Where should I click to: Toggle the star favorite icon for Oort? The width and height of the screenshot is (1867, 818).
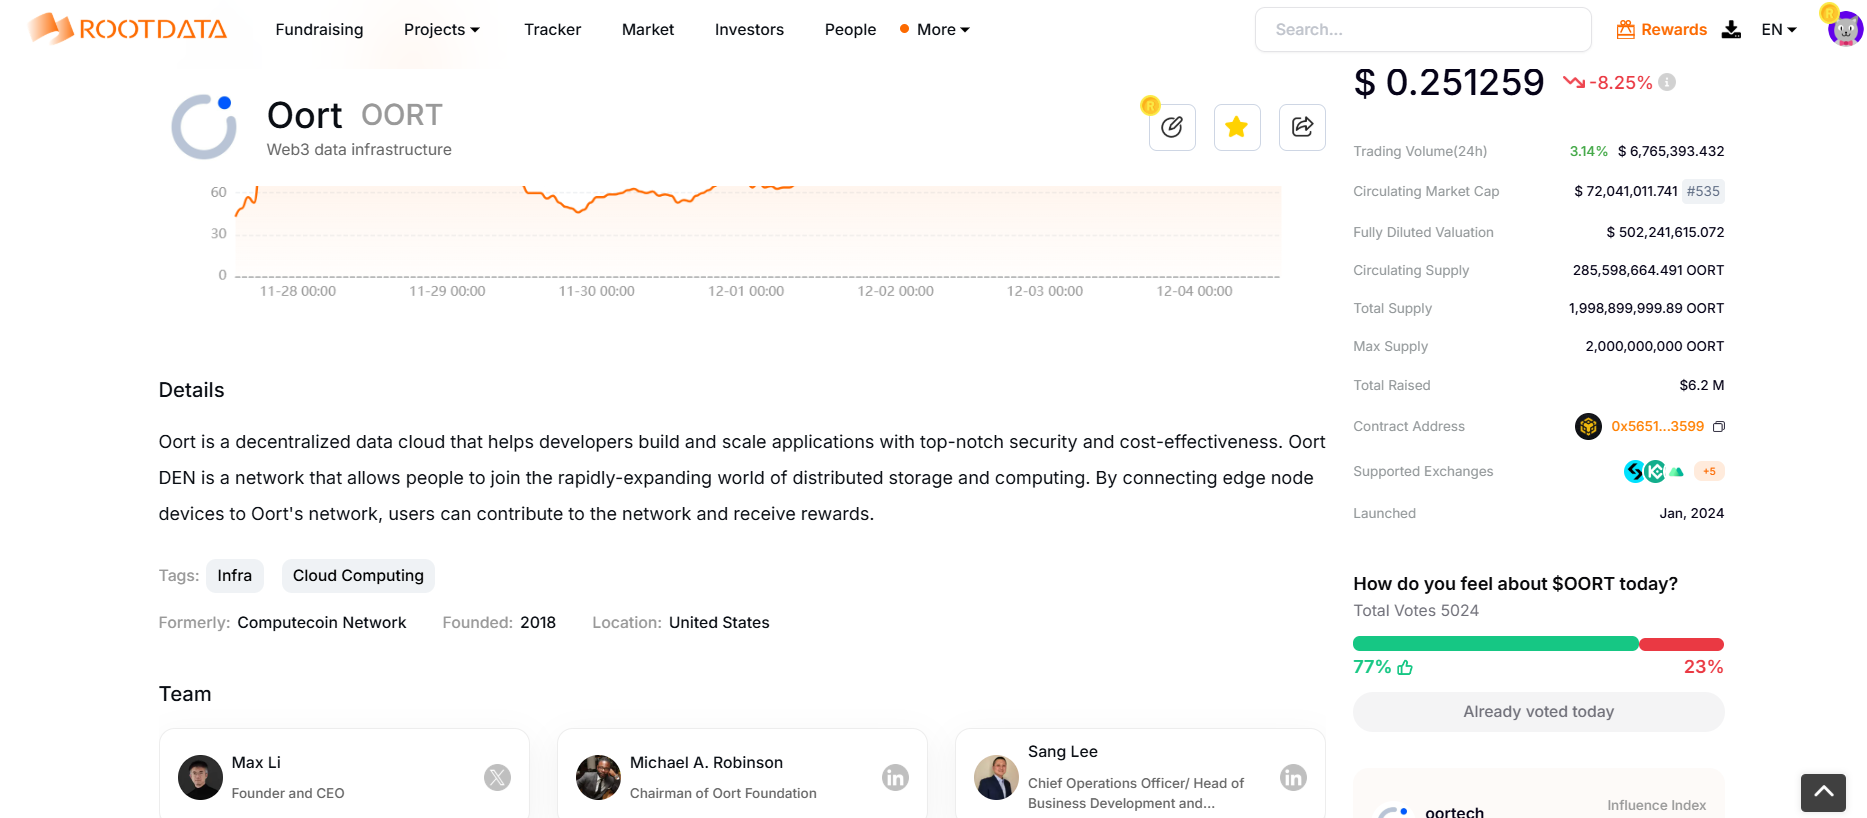coord(1237,127)
